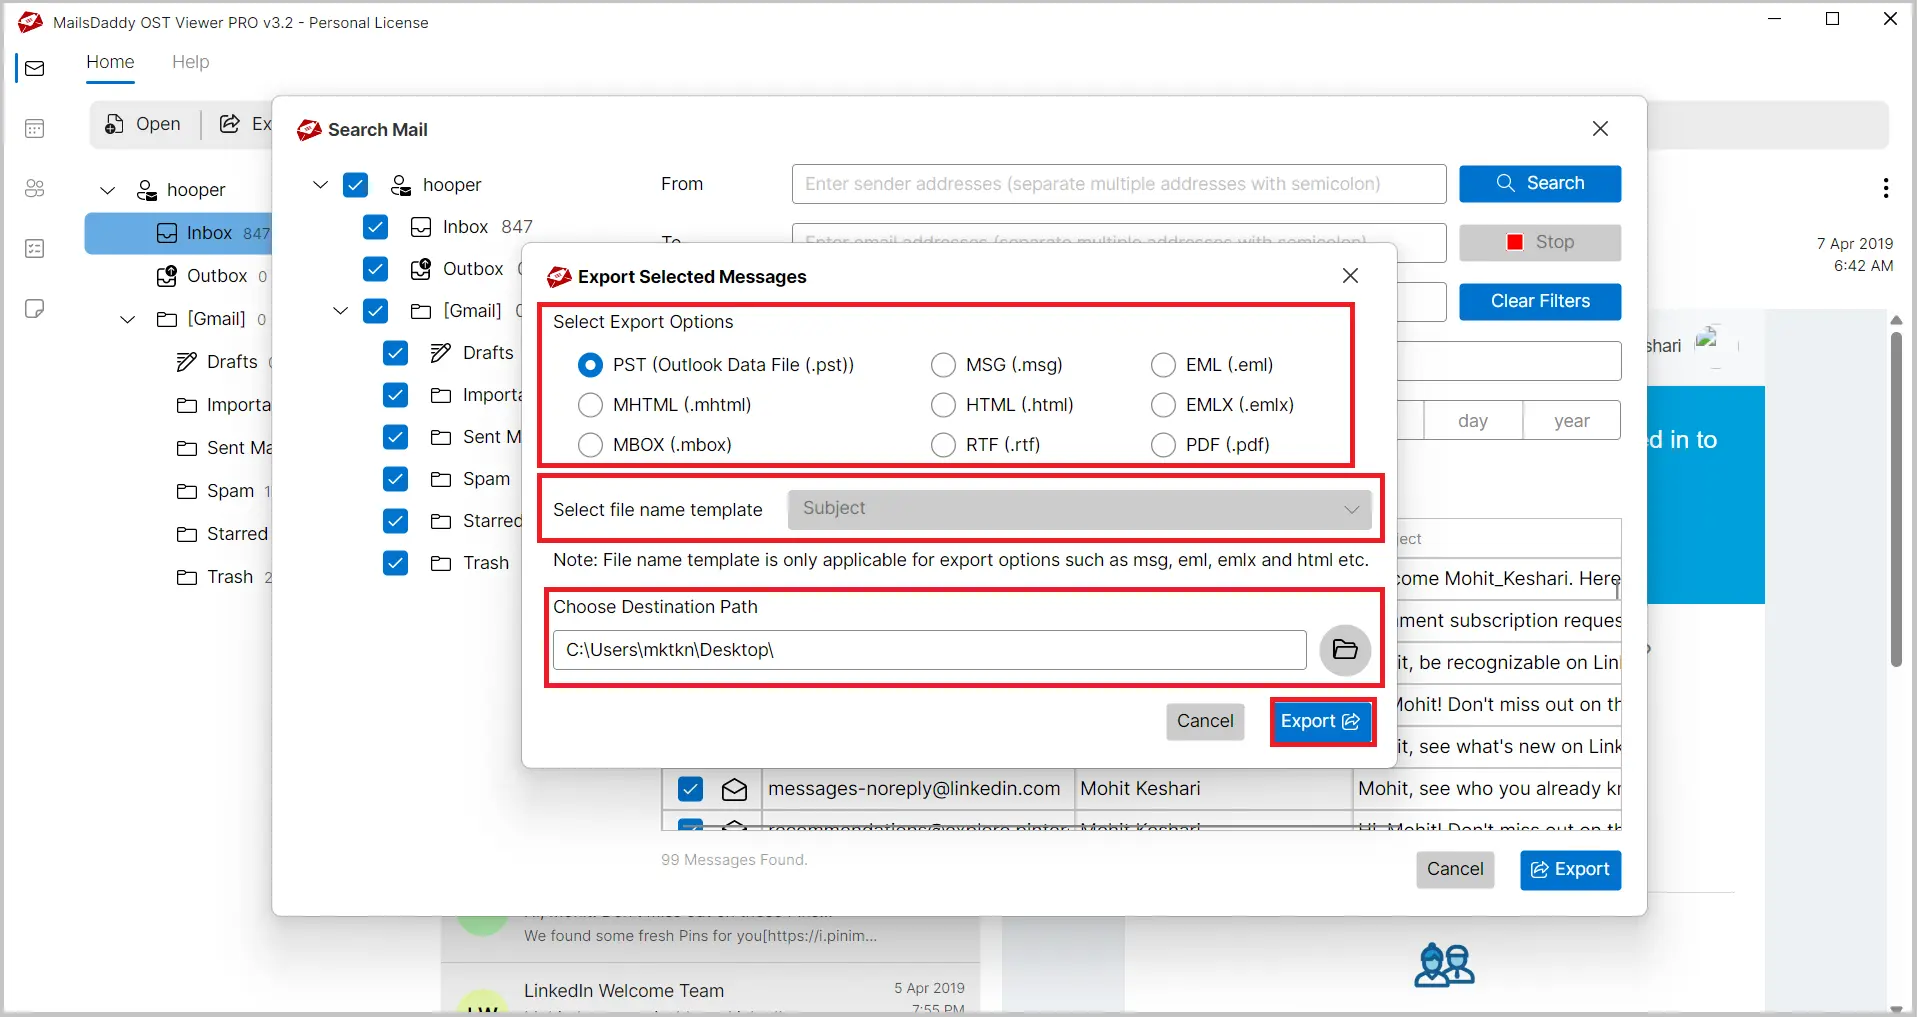The height and width of the screenshot is (1017, 1918).
Task: Uncheck the hooper account checkbox
Action: pos(355,185)
